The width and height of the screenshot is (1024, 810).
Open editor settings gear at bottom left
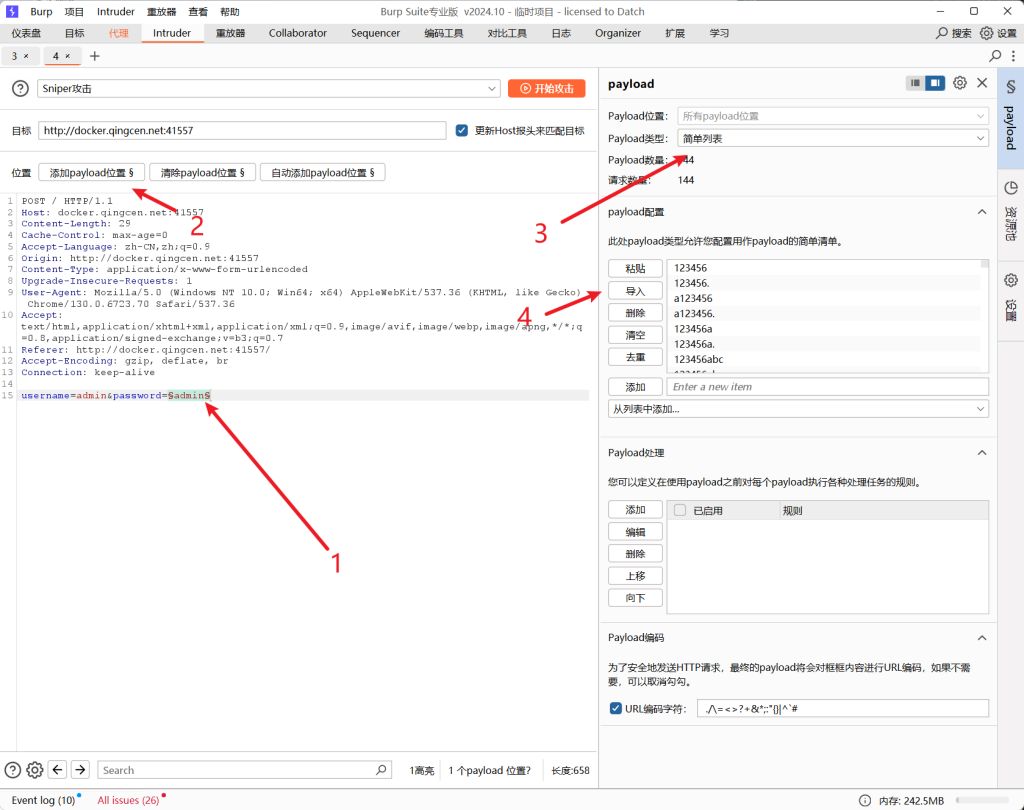(35, 770)
